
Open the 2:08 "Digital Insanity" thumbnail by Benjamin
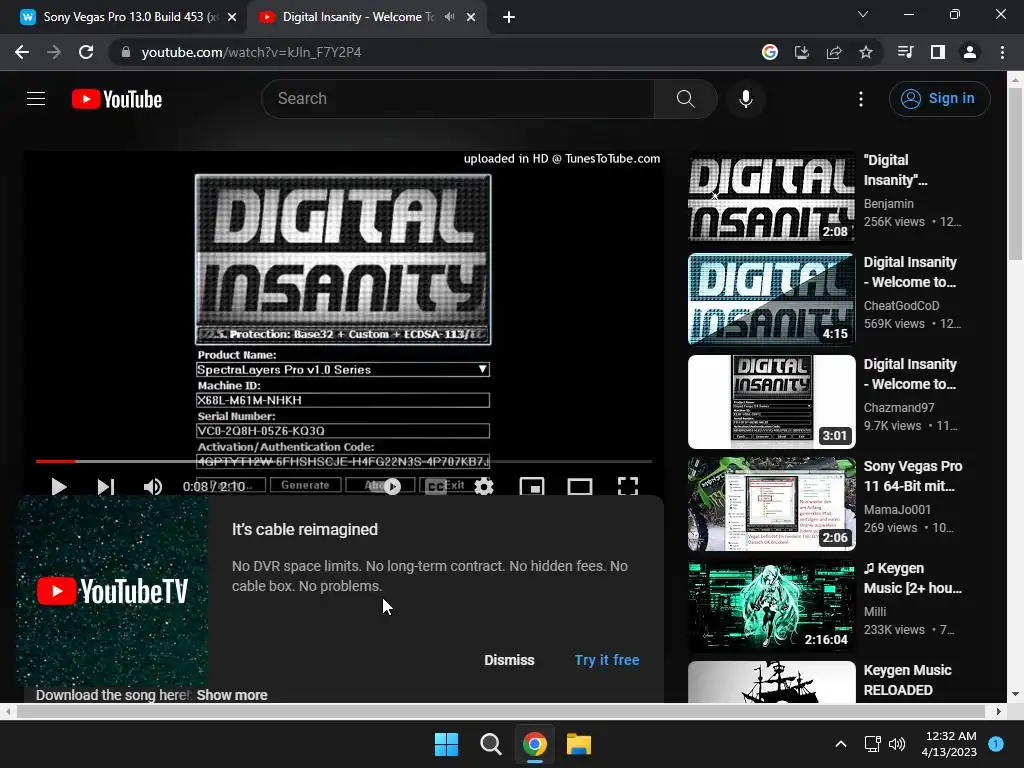tap(771, 197)
